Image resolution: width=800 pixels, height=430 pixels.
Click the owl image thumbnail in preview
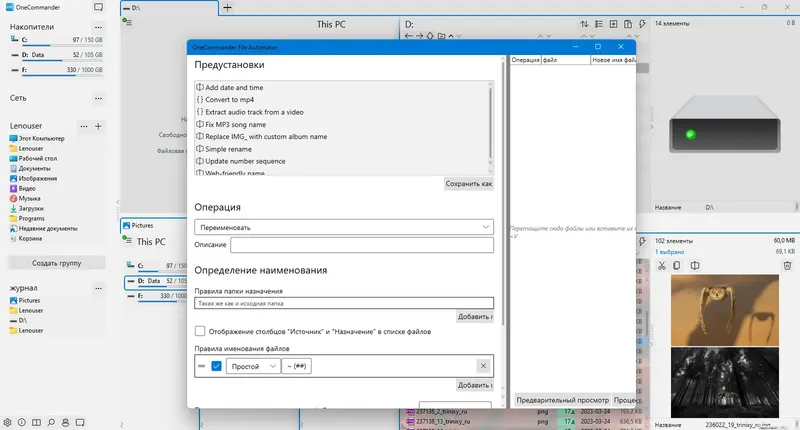[x=724, y=310]
